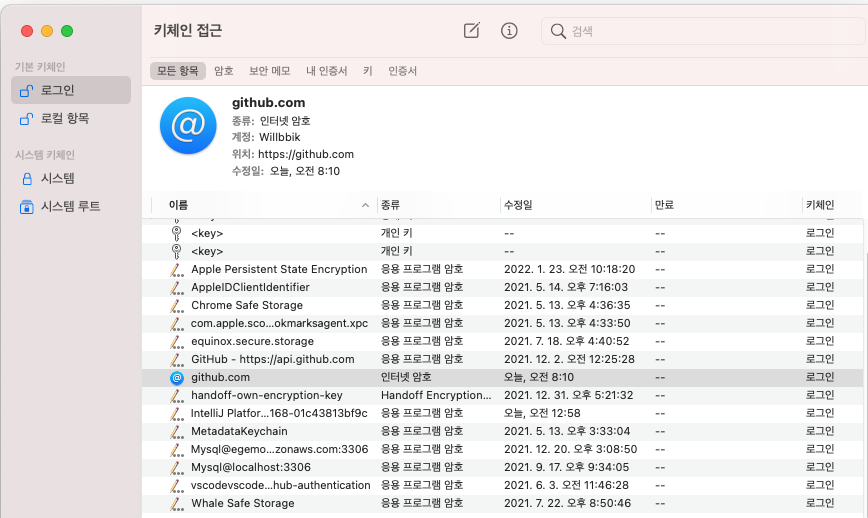Viewport: 868px width, 518px height.
Task: Click date 2022. 1. 23. 오전 10:18:20
Action: pos(570,269)
